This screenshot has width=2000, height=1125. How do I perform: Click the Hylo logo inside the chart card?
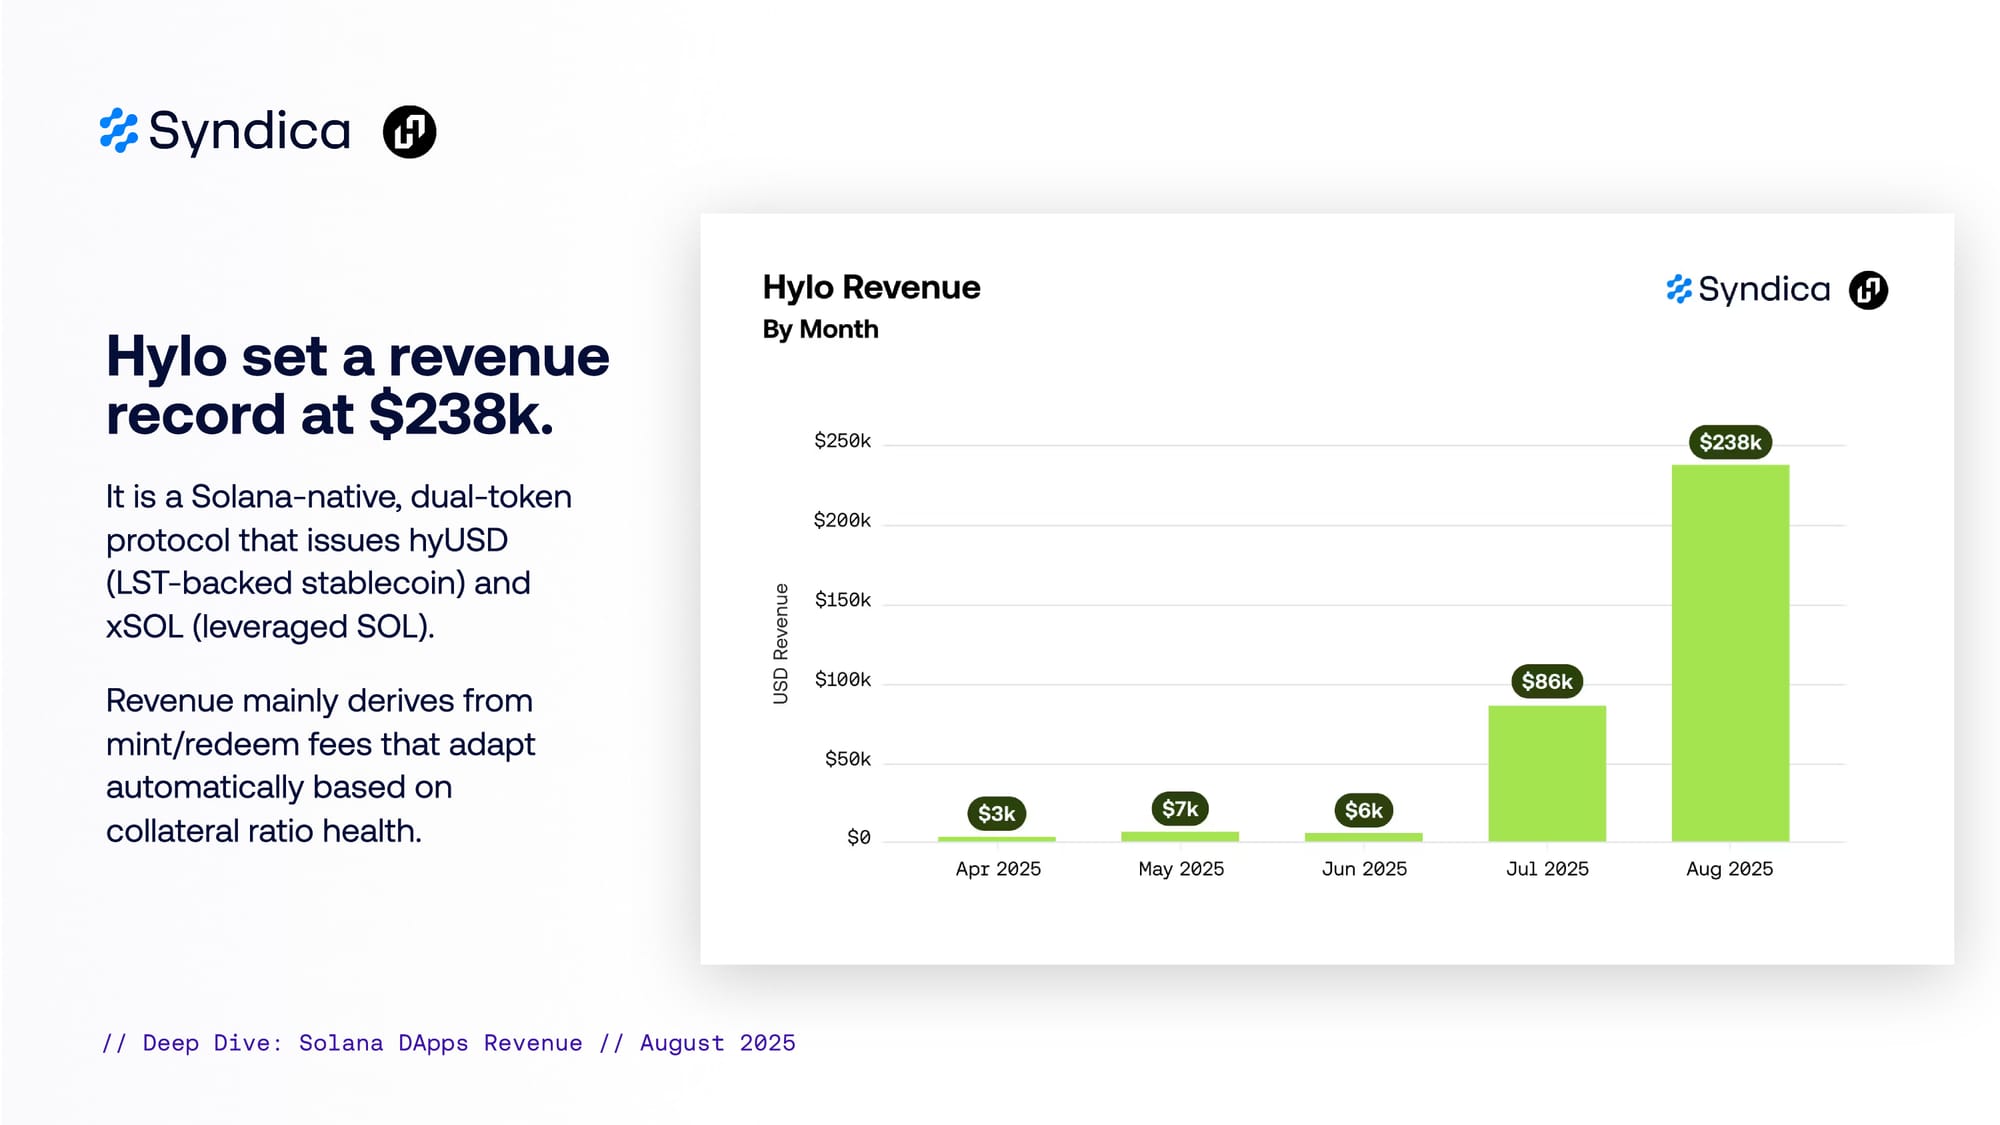pos(1868,290)
